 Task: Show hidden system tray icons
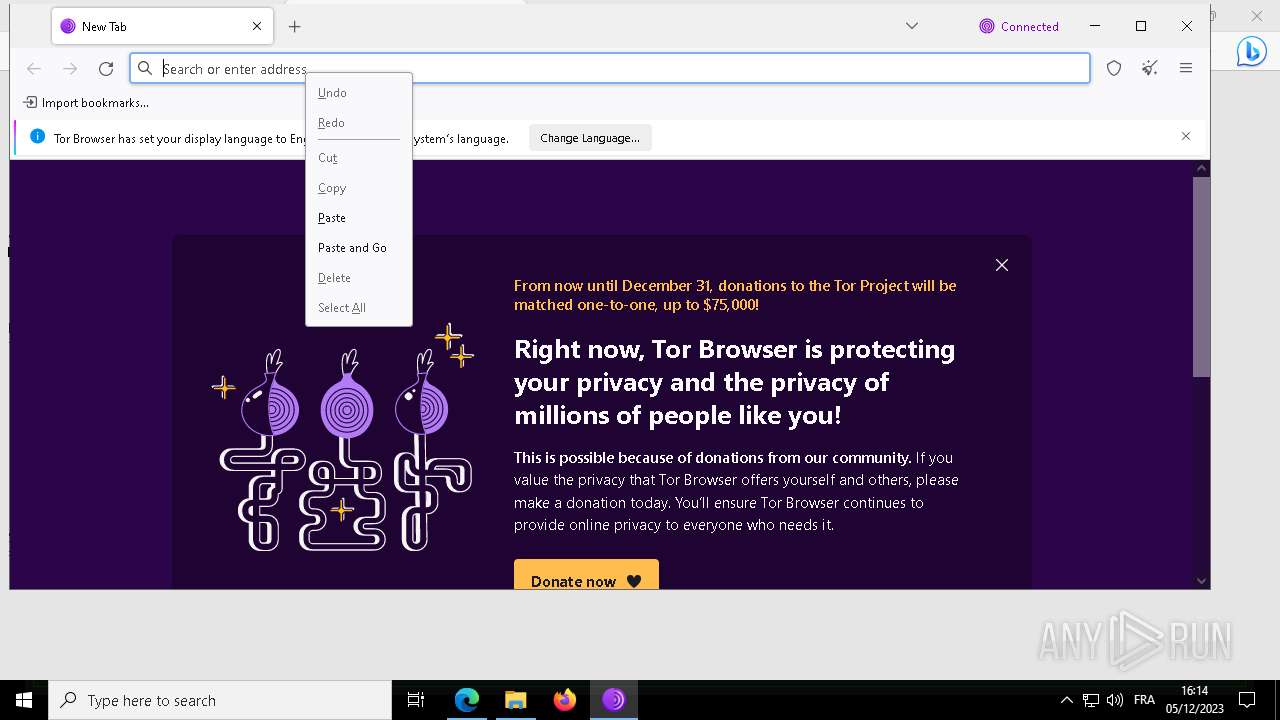[x=1066, y=700]
